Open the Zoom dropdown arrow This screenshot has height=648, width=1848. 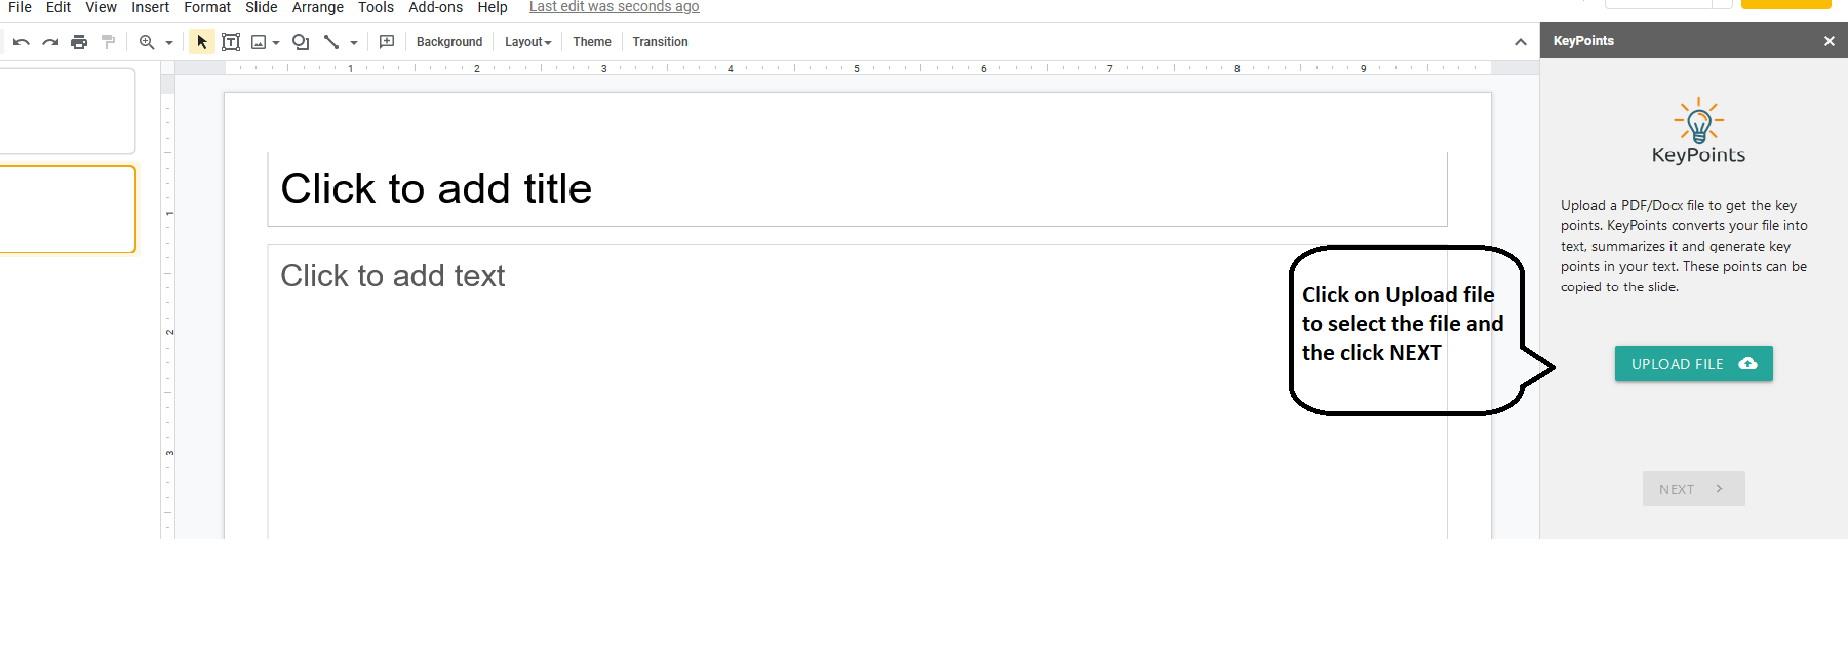(169, 43)
